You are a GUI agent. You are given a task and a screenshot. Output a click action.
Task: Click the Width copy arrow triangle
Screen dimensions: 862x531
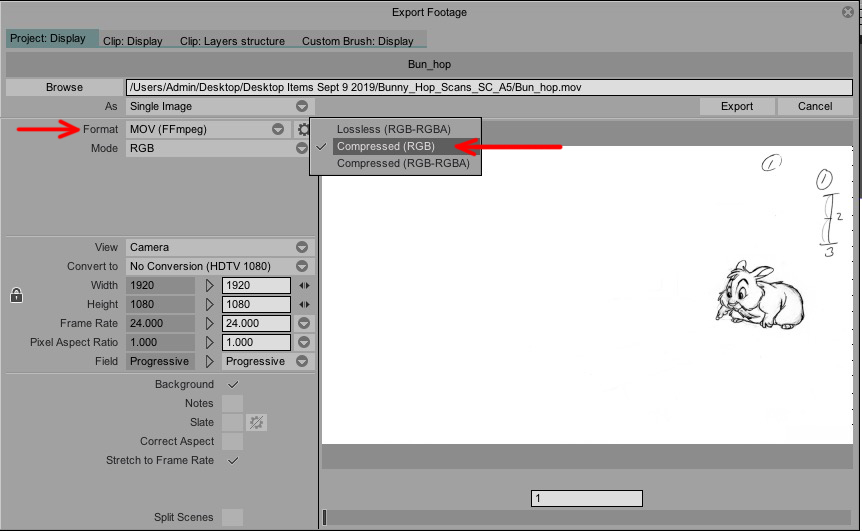click(209, 285)
